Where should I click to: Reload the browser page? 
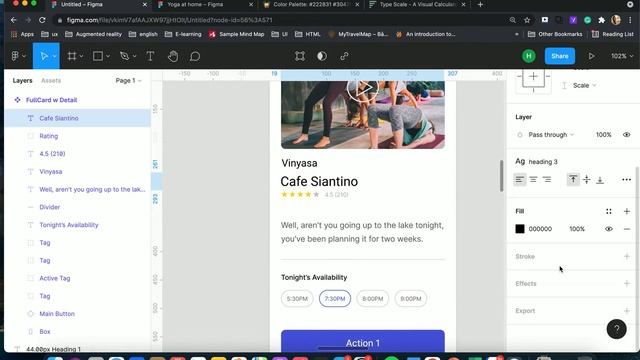(x=42, y=20)
